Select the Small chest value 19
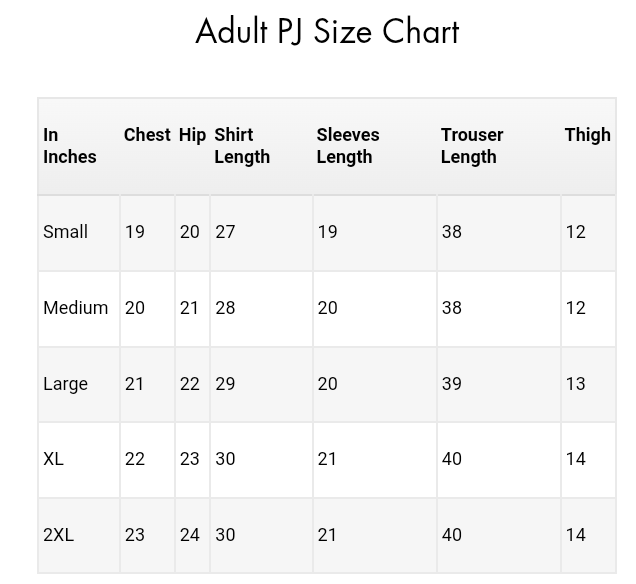 (x=135, y=232)
